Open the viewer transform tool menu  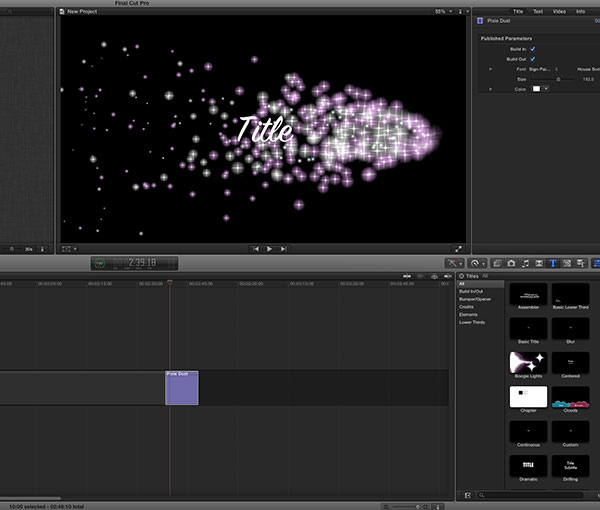click(69, 249)
